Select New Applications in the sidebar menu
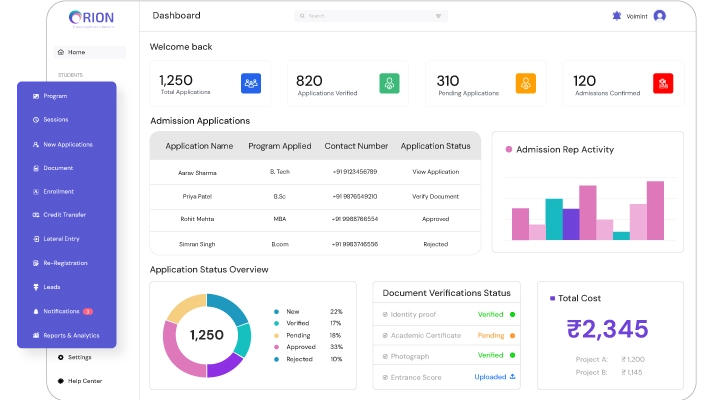Viewport: 701px width, 400px height. tap(67, 144)
